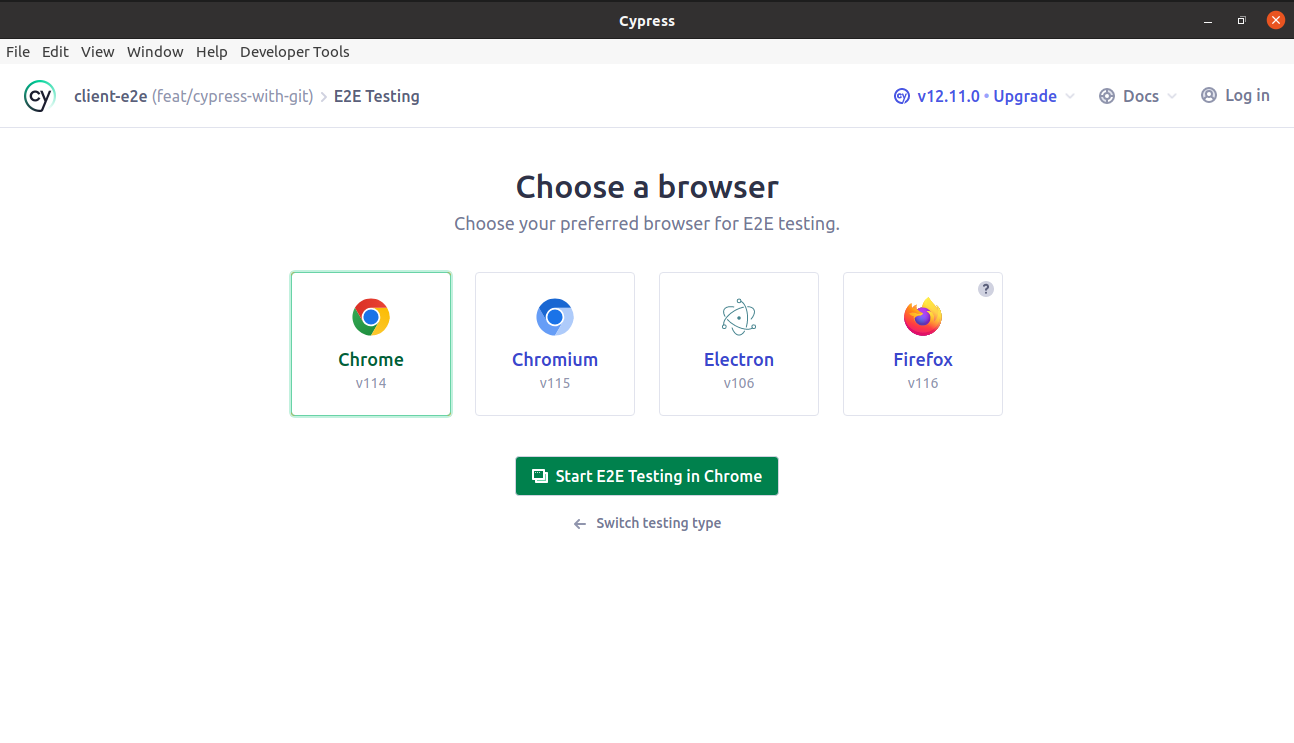Viewport: 1294px width, 743px height.
Task: Open the Developer Tools menu
Action: coord(294,51)
